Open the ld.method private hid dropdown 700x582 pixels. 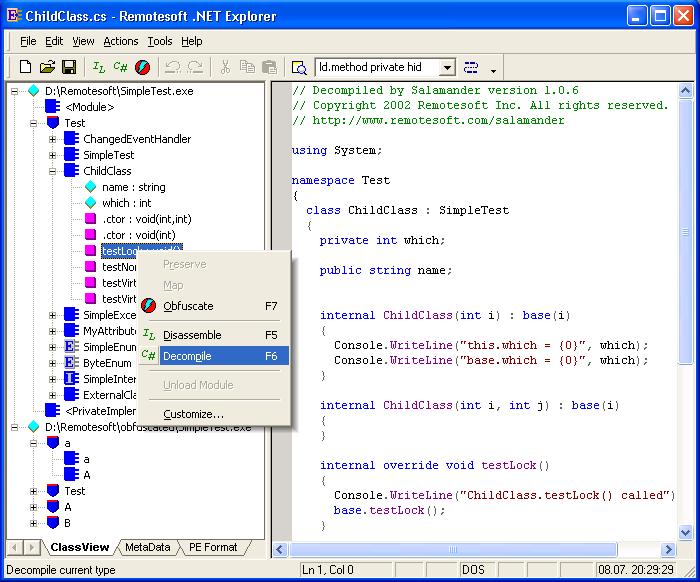coord(446,67)
